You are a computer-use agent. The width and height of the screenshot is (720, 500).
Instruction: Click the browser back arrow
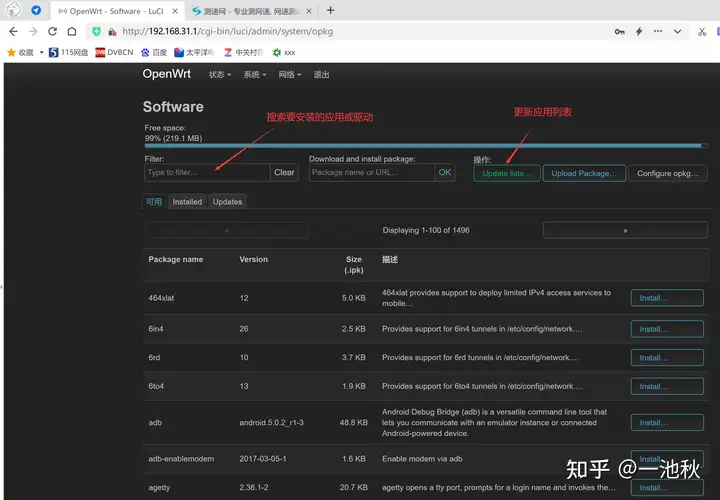(x=13, y=31)
